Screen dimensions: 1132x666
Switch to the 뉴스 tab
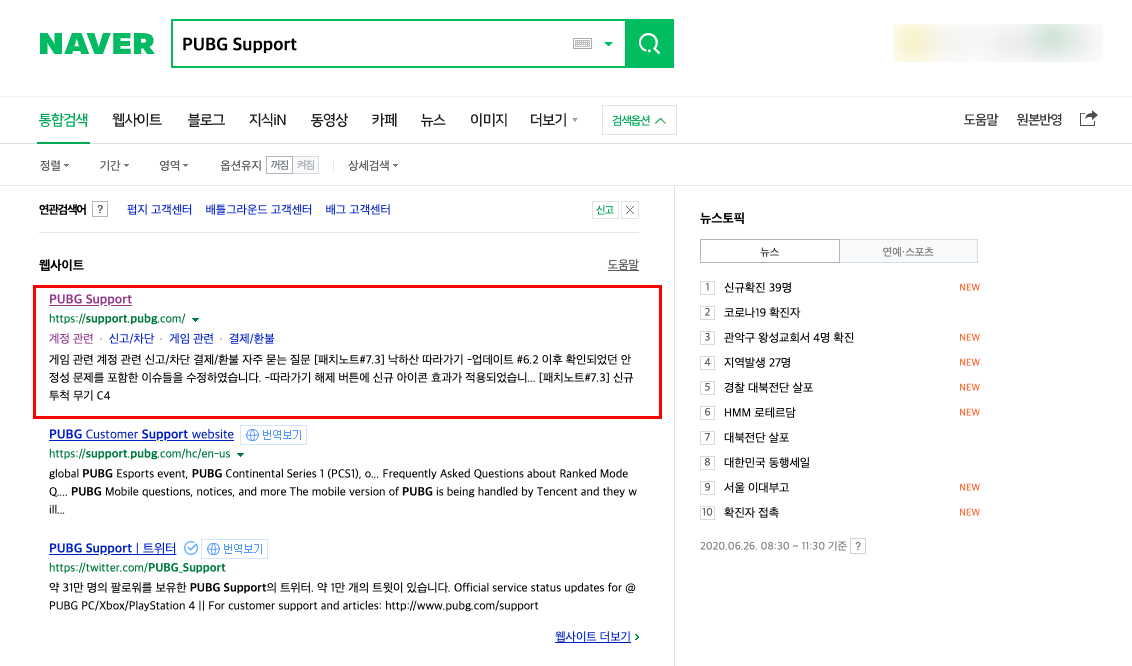coord(433,120)
